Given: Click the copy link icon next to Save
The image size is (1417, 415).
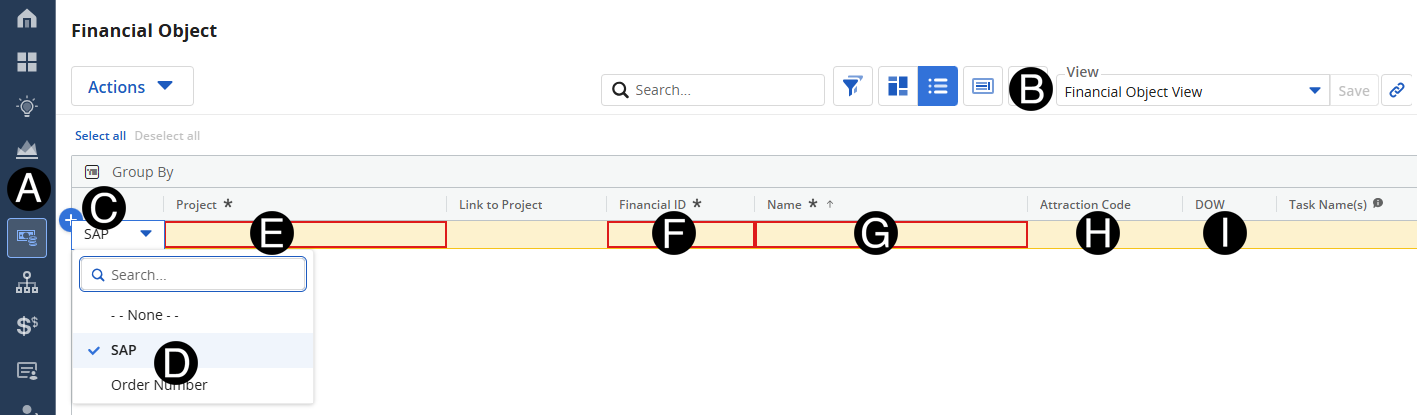Looking at the screenshot, I should tap(1396, 90).
